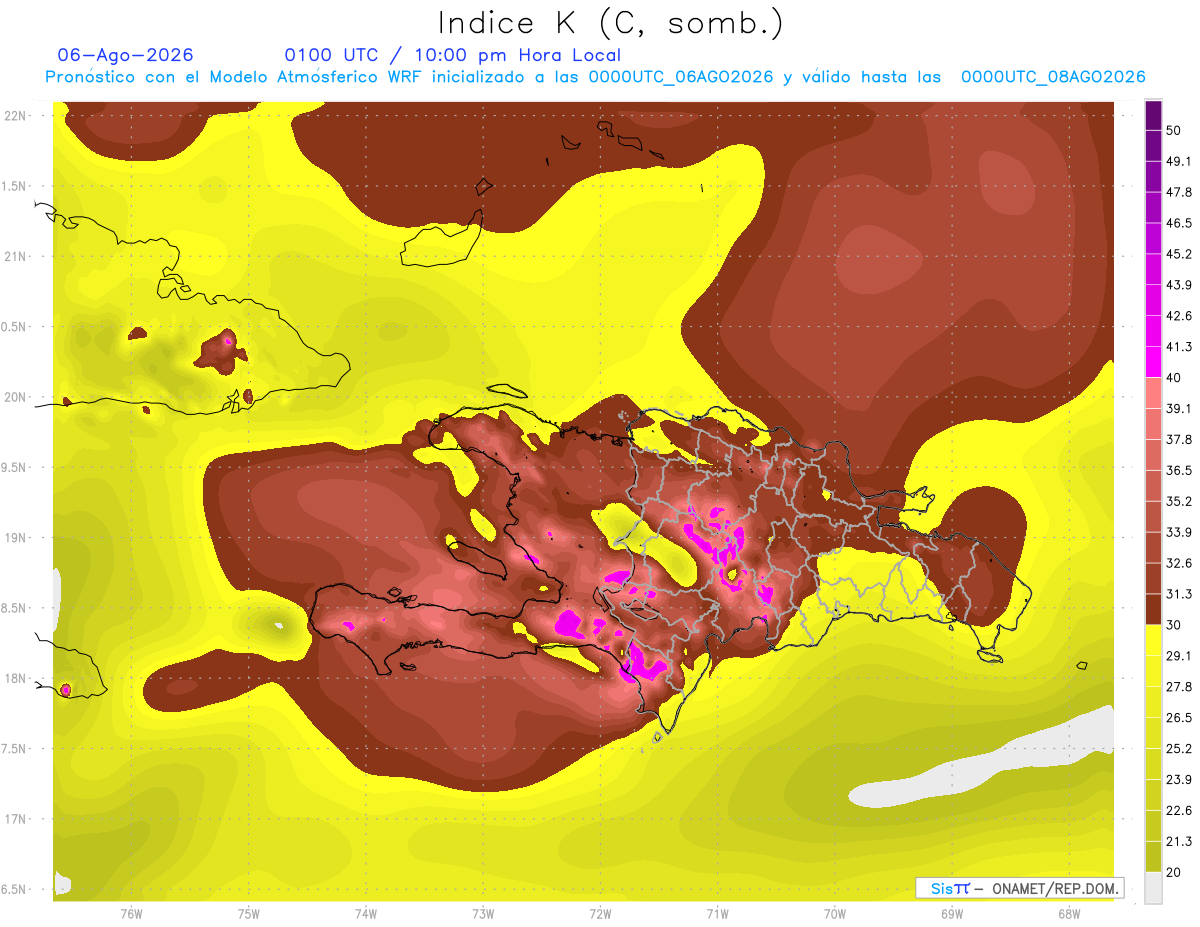Pick the reddish swatch between 33.9 and 35.2
1200x927 pixels.
1153,516
